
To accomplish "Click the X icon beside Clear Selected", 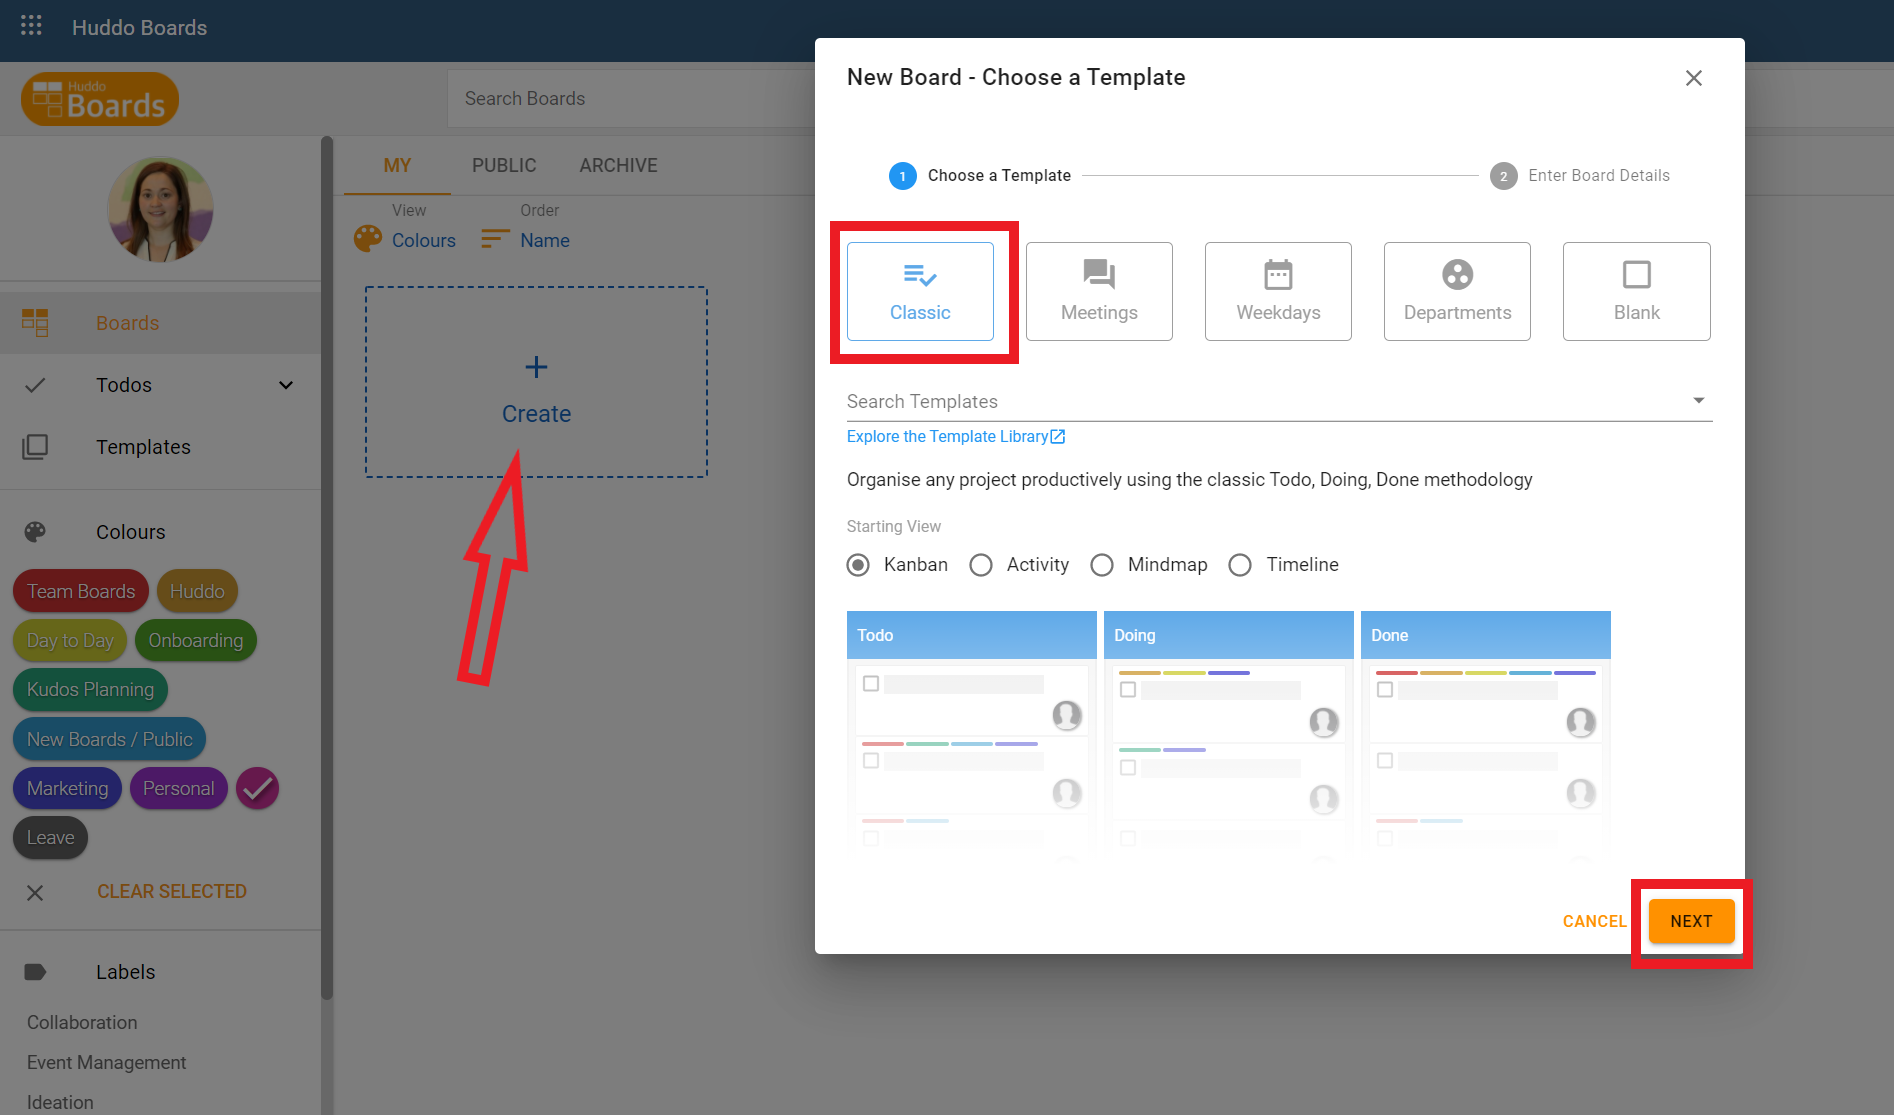I will tap(35, 892).
